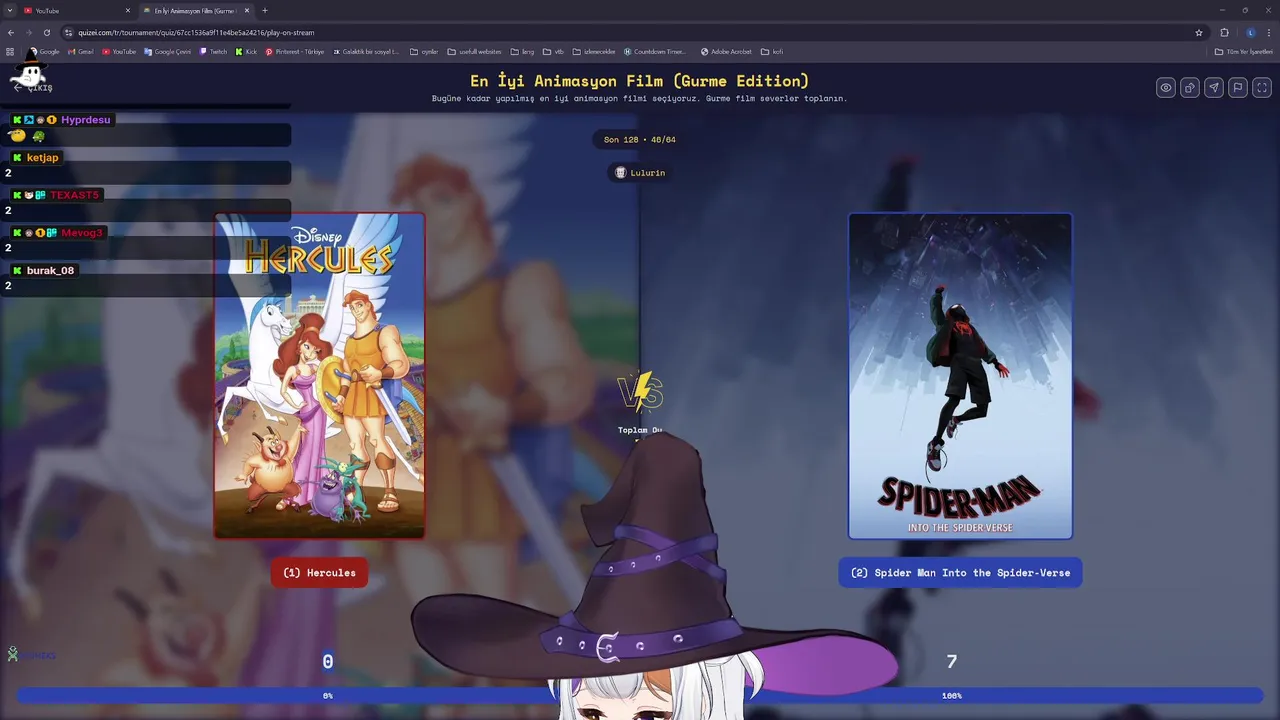
Task: Select the Hercules movie poster
Action: tap(319, 375)
